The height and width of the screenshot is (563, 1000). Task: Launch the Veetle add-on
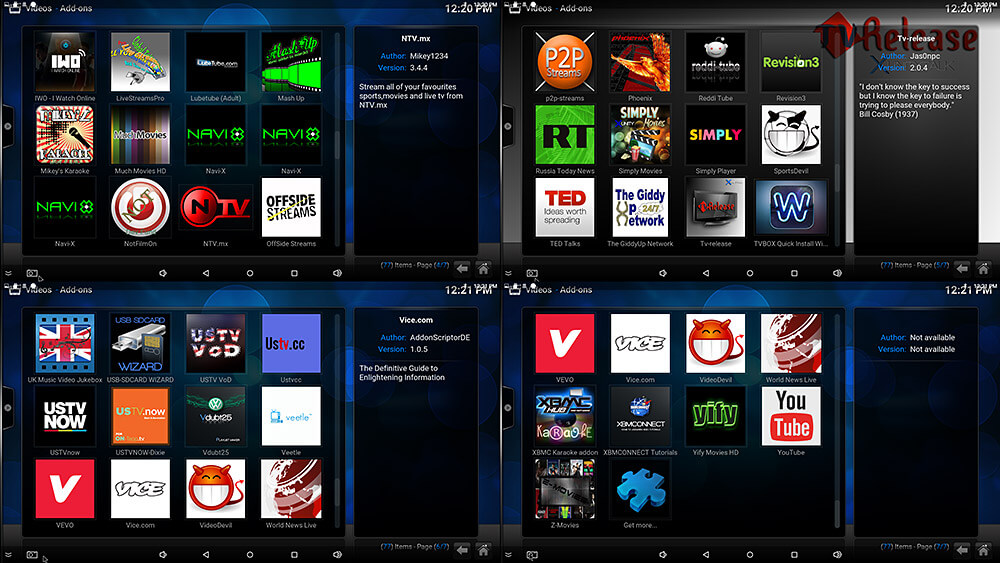click(291, 416)
